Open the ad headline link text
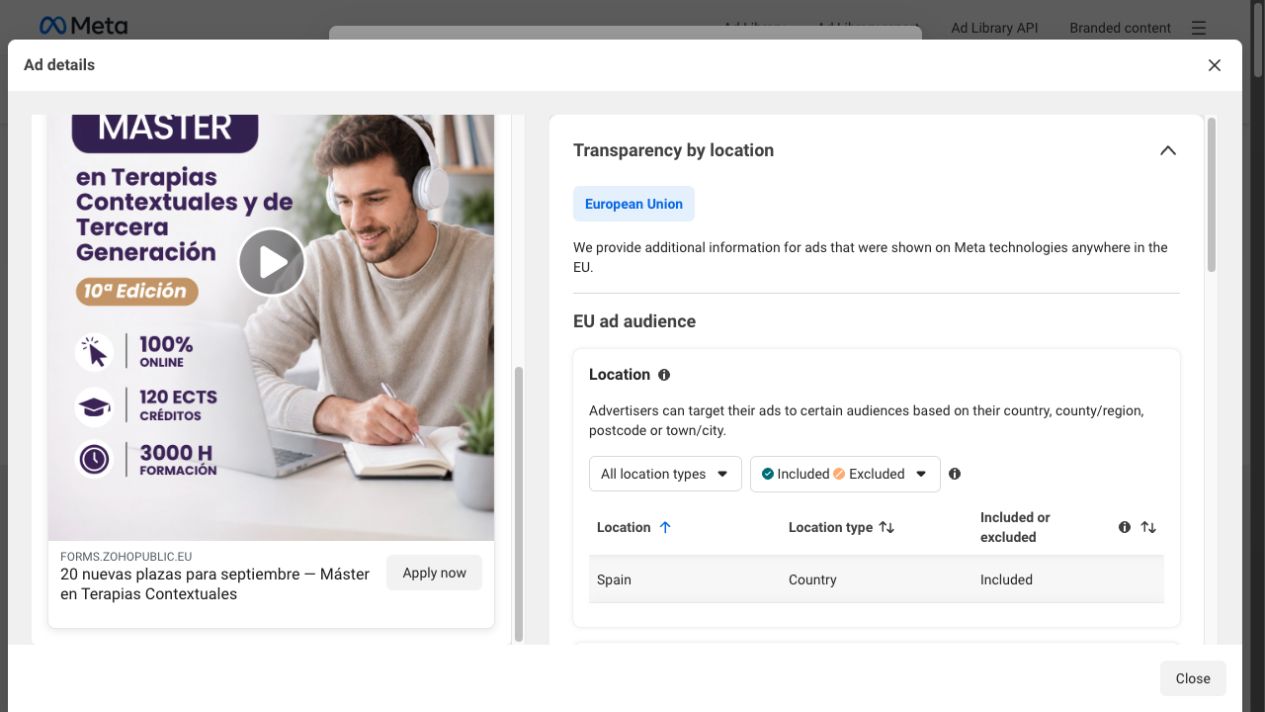 click(x=215, y=584)
